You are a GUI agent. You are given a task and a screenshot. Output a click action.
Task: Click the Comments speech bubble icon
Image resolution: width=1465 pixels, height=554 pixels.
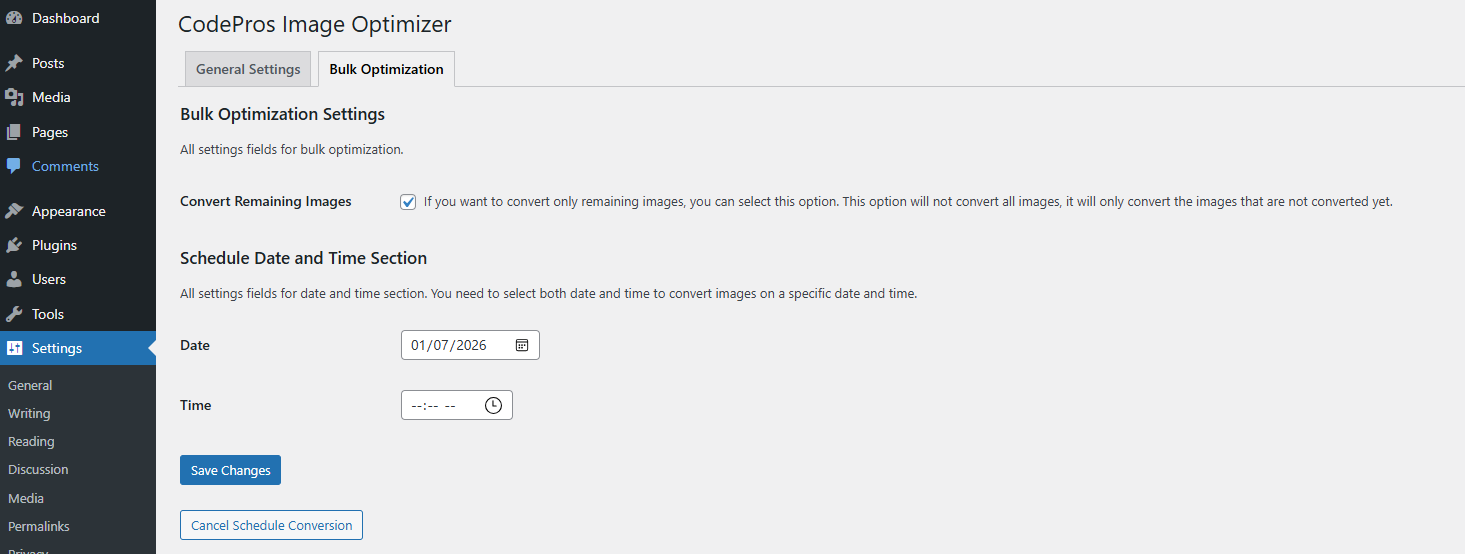click(14, 166)
